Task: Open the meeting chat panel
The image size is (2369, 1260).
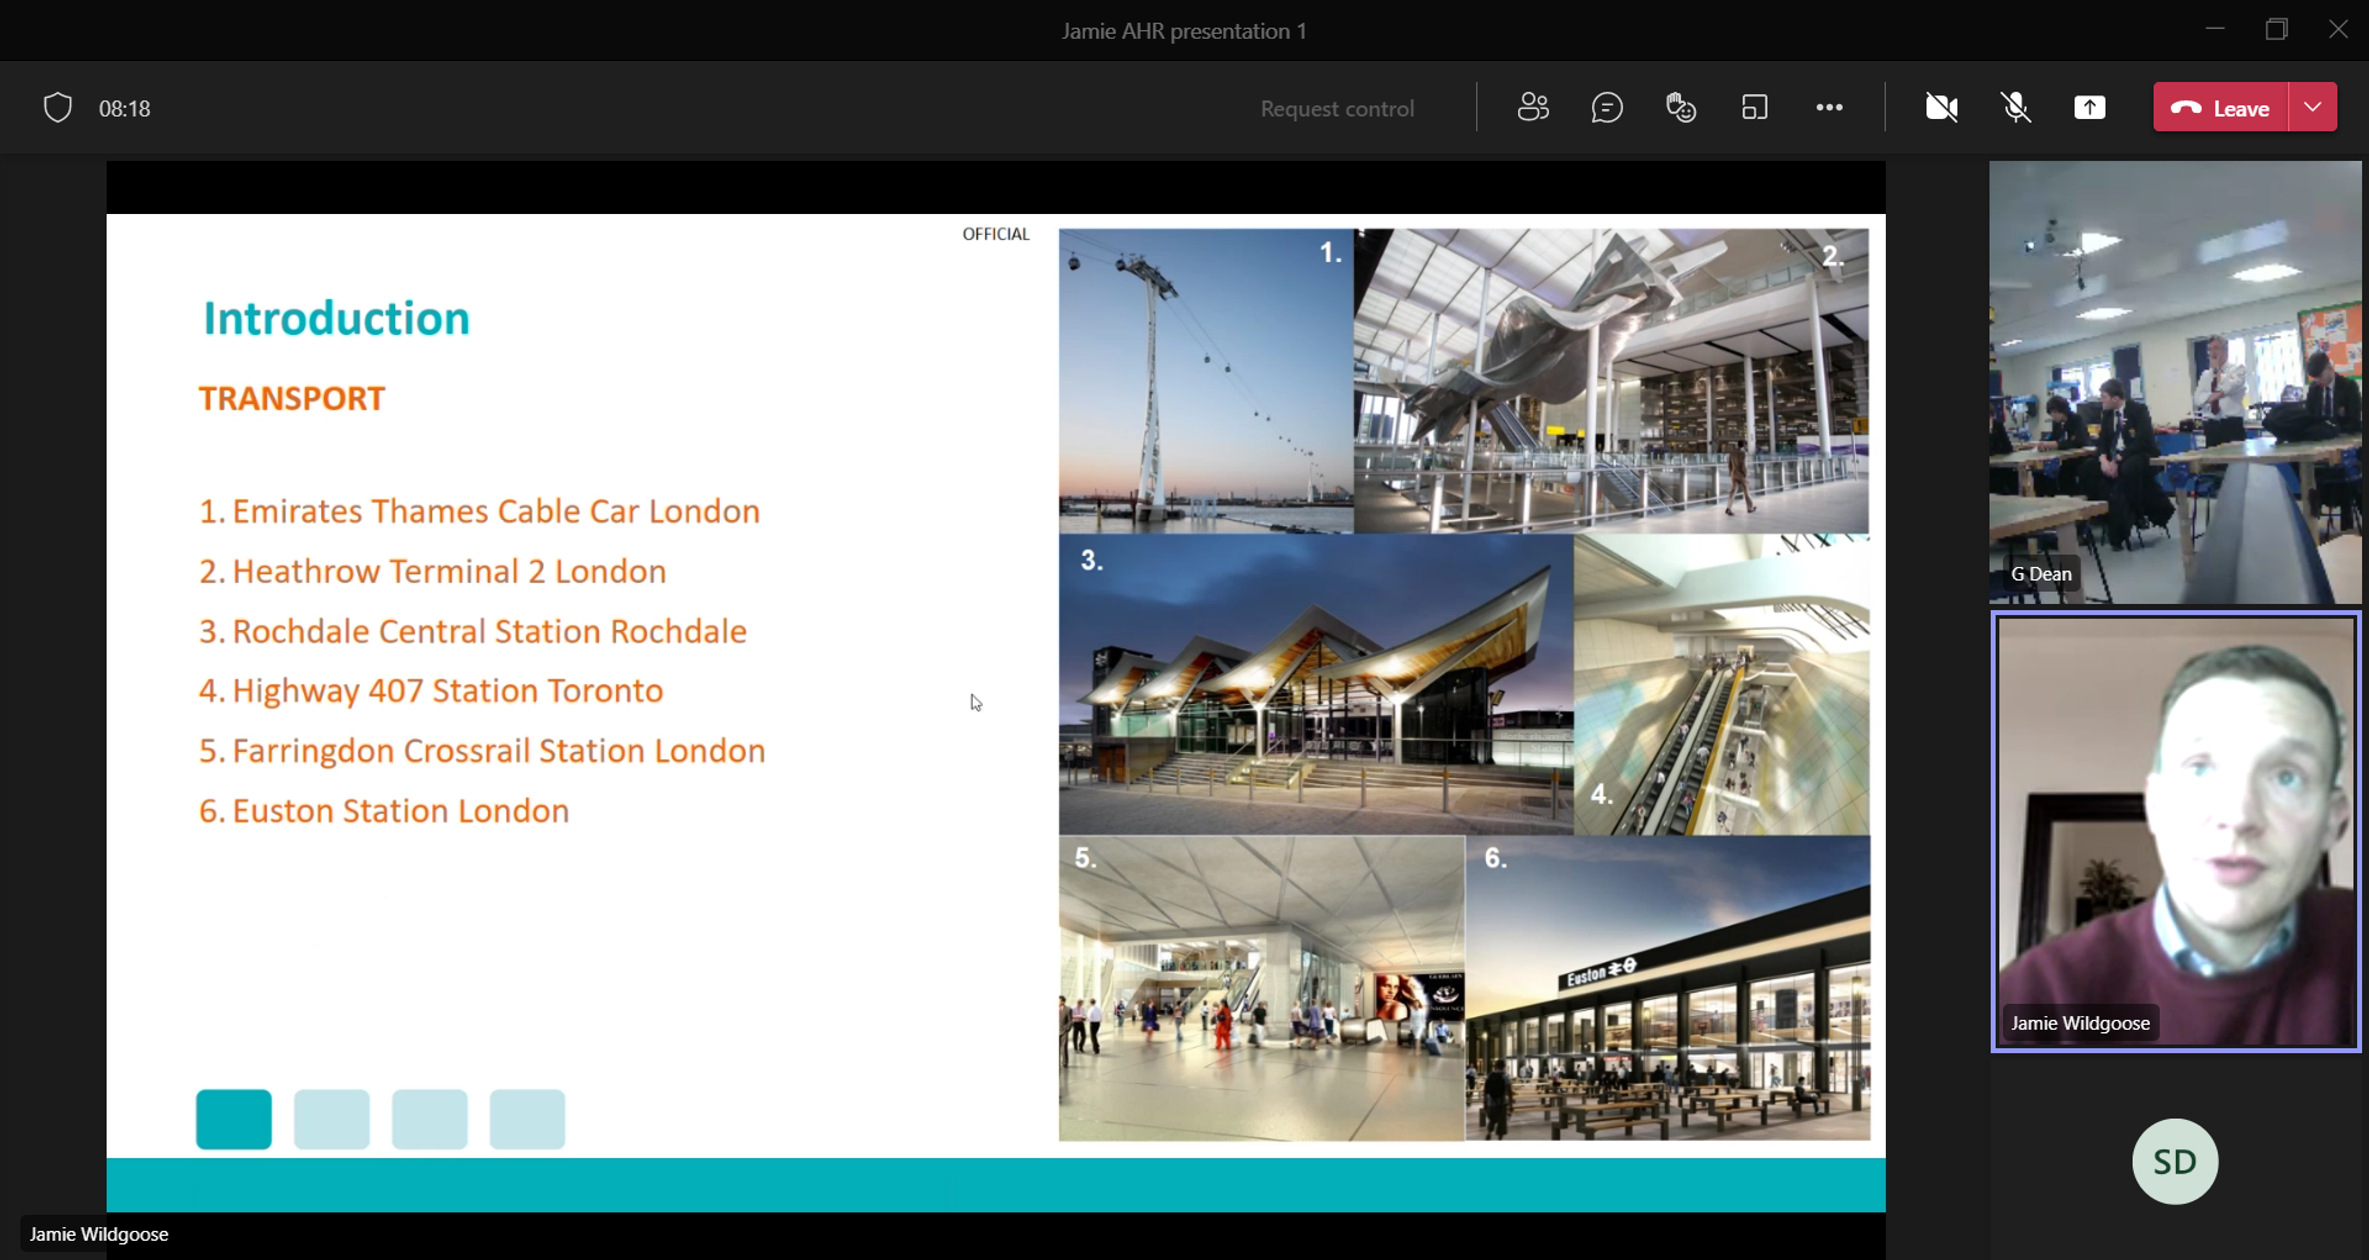Action: (1607, 107)
